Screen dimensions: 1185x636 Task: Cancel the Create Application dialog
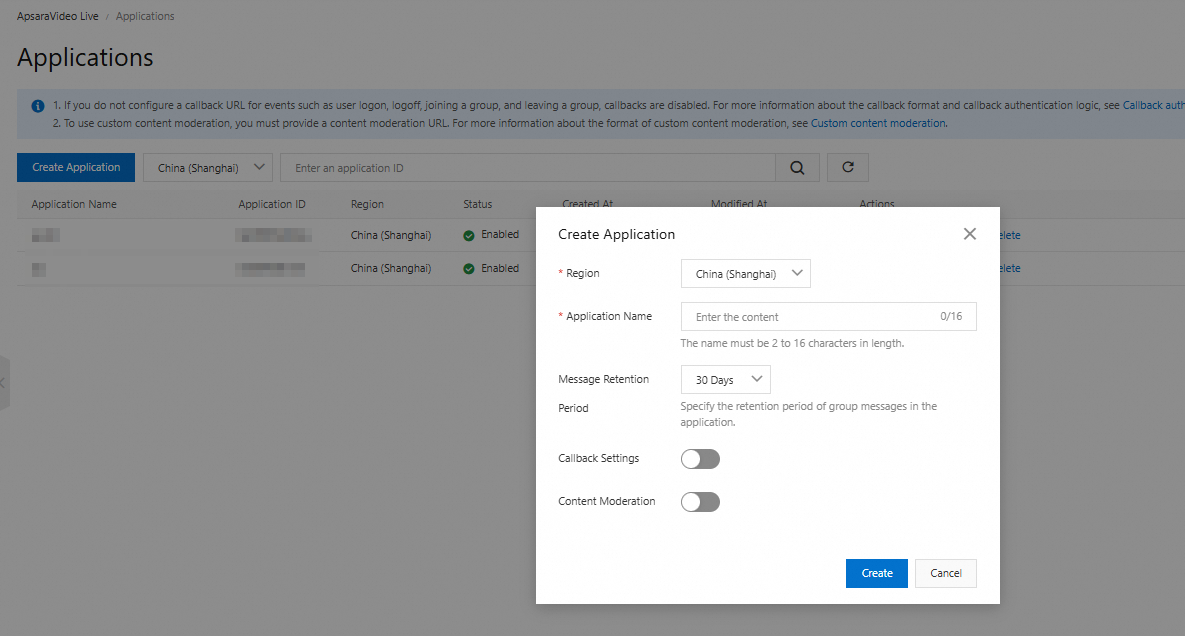(x=945, y=573)
